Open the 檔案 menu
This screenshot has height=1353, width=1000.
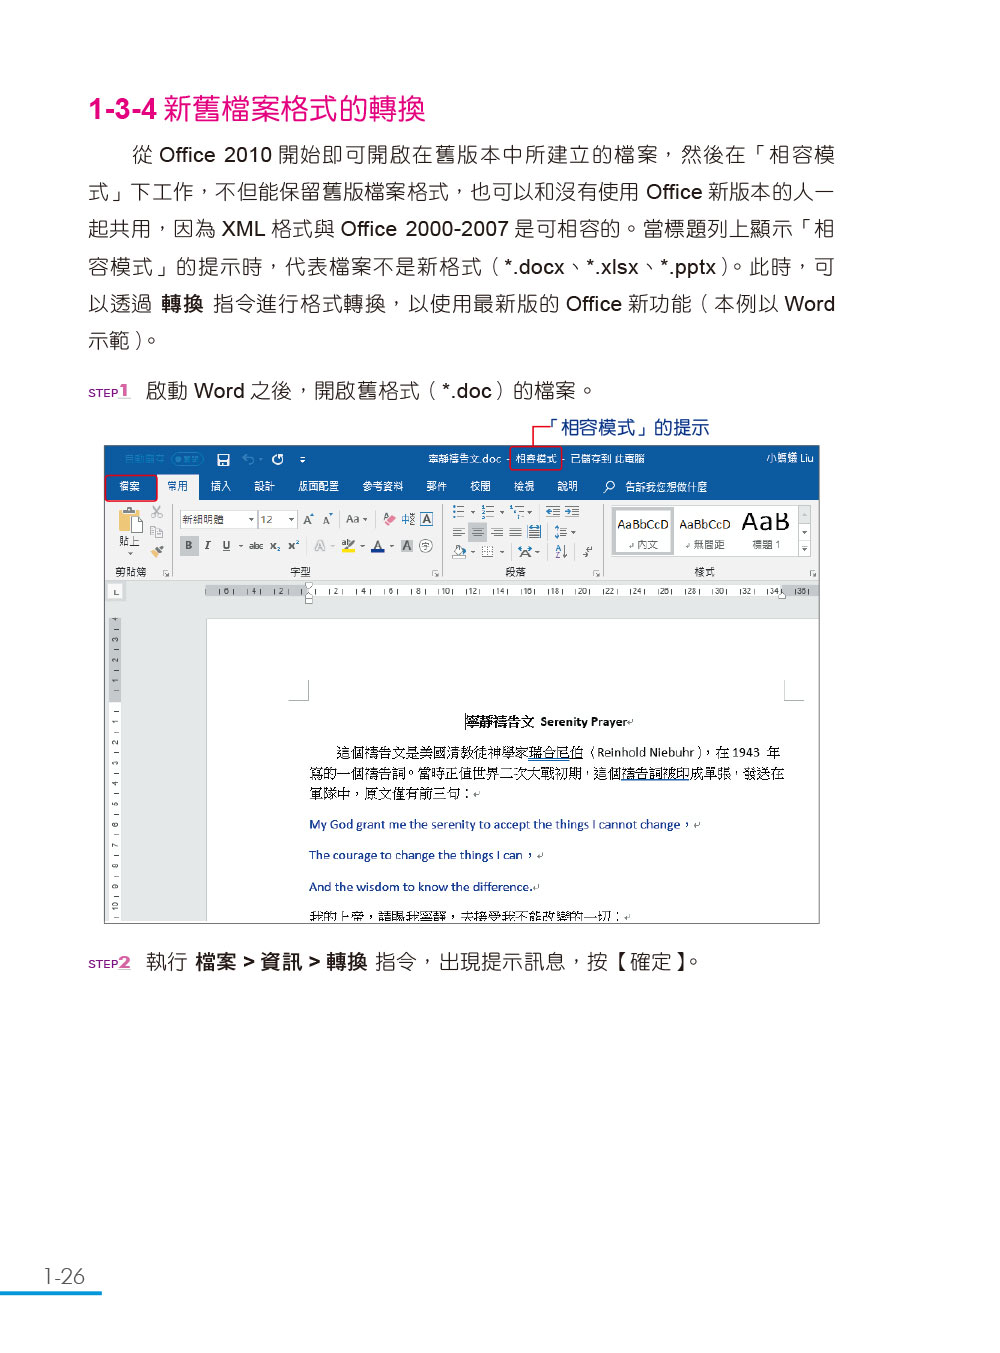131,486
